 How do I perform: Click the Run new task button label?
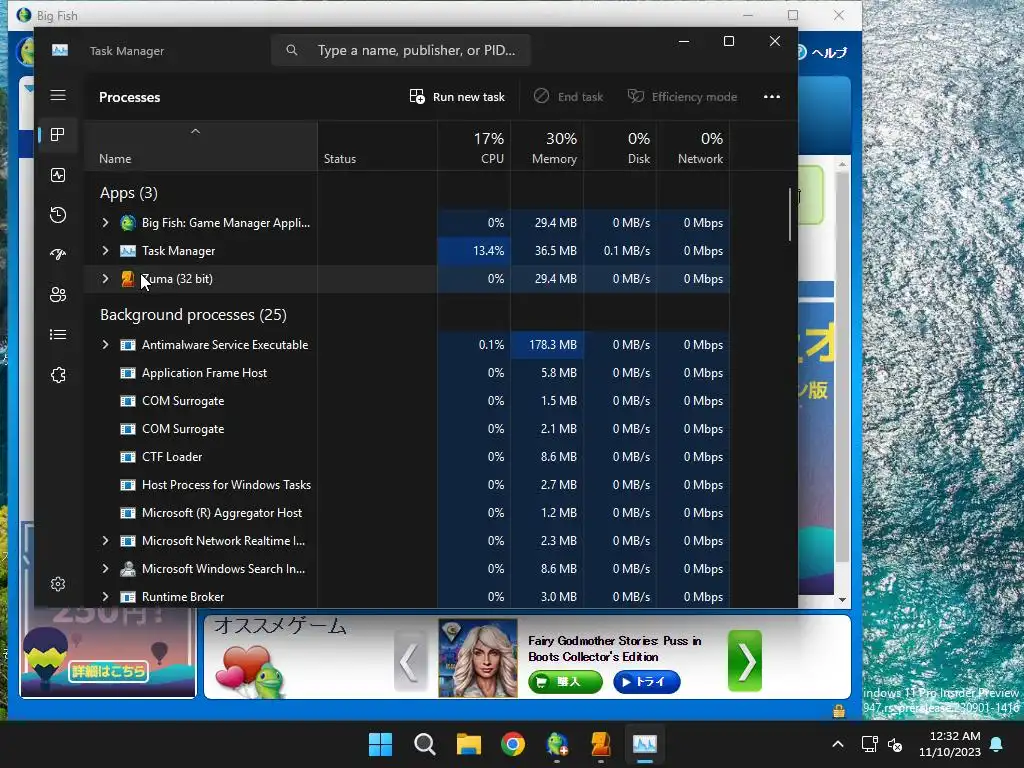(469, 97)
